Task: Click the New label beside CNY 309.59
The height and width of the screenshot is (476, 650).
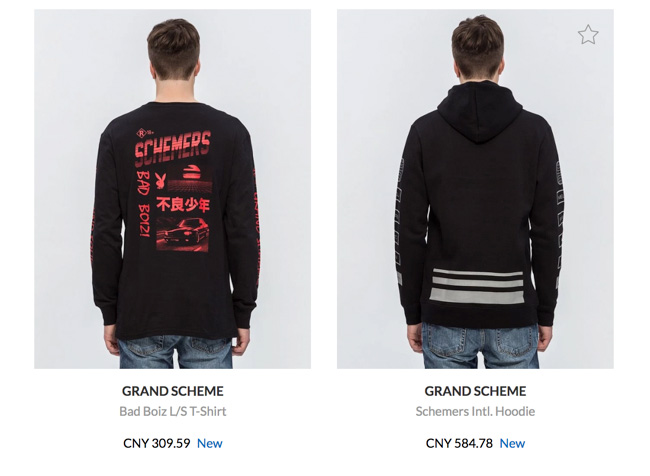Action: pyautogui.click(x=210, y=443)
